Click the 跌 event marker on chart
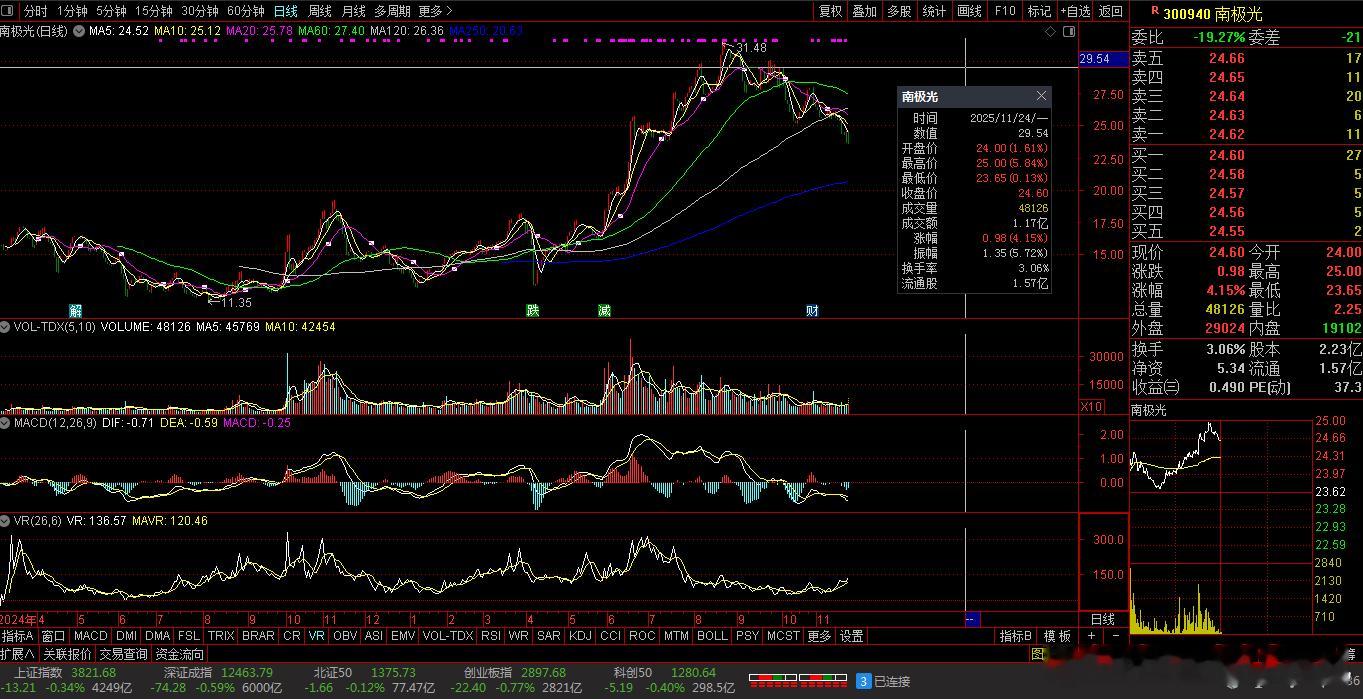1363x699 pixels. pos(533,310)
